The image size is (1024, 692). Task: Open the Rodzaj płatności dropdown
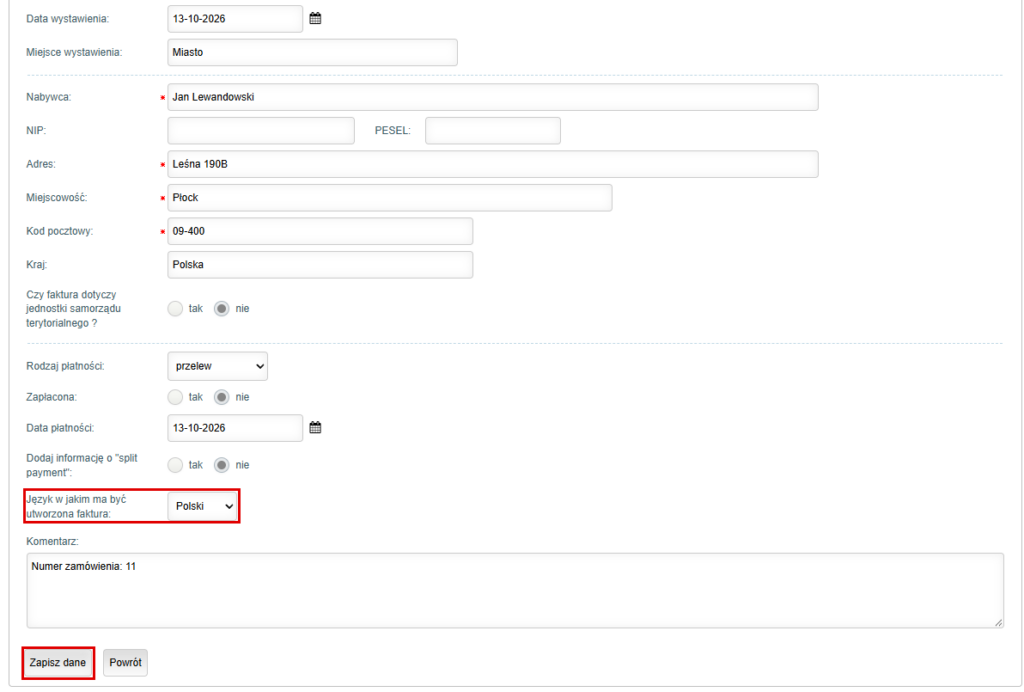(217, 366)
